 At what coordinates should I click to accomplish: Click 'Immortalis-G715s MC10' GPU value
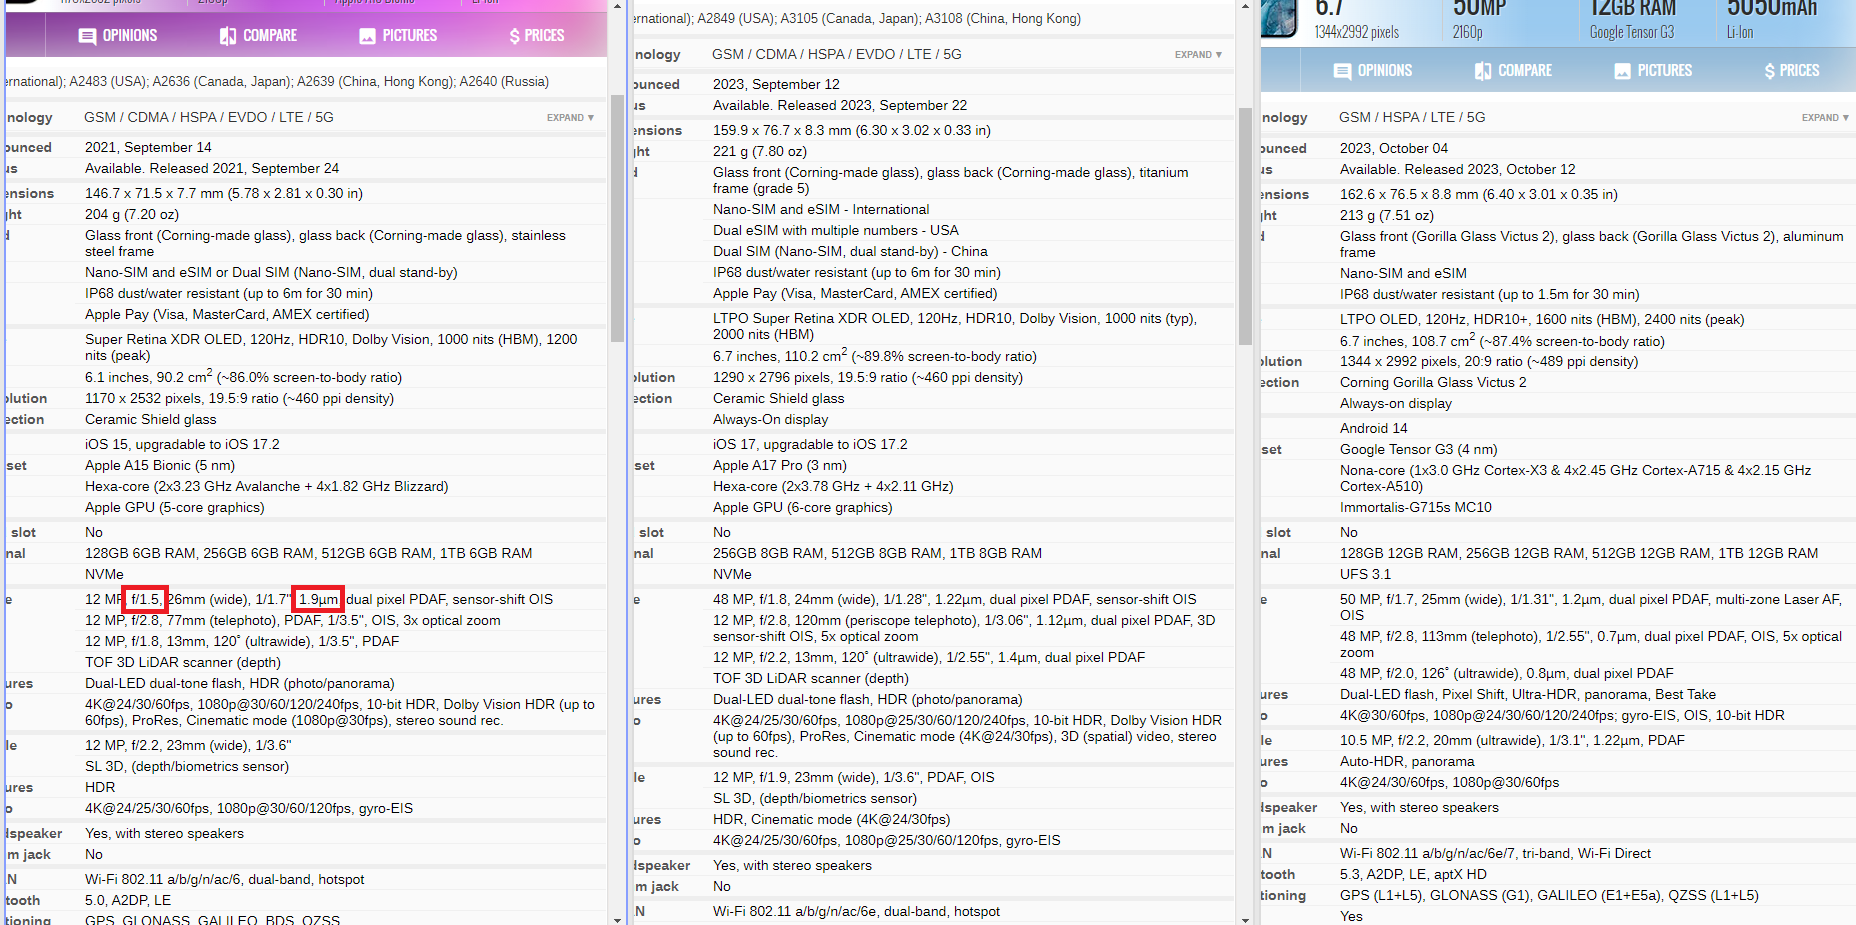[1416, 507]
